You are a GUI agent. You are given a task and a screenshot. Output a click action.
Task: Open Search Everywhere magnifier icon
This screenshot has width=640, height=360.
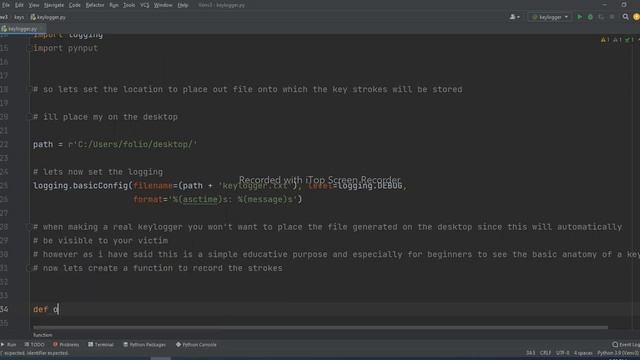[625, 17]
